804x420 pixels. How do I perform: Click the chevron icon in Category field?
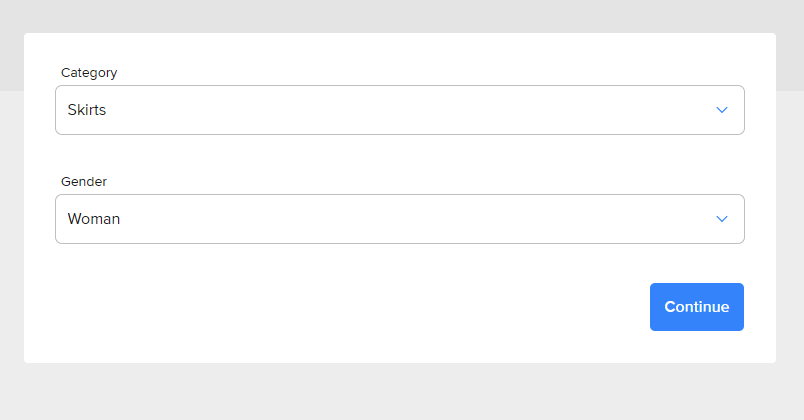click(721, 110)
